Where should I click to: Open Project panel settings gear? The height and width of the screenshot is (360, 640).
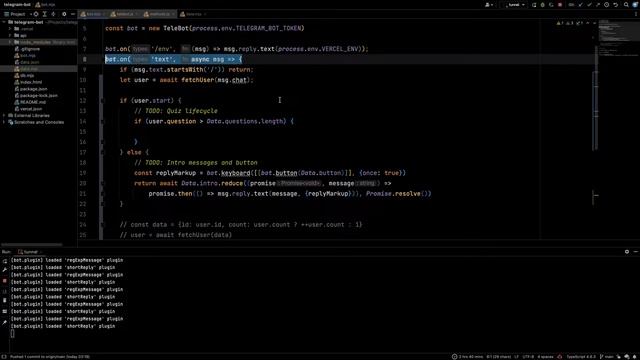tap(64, 14)
